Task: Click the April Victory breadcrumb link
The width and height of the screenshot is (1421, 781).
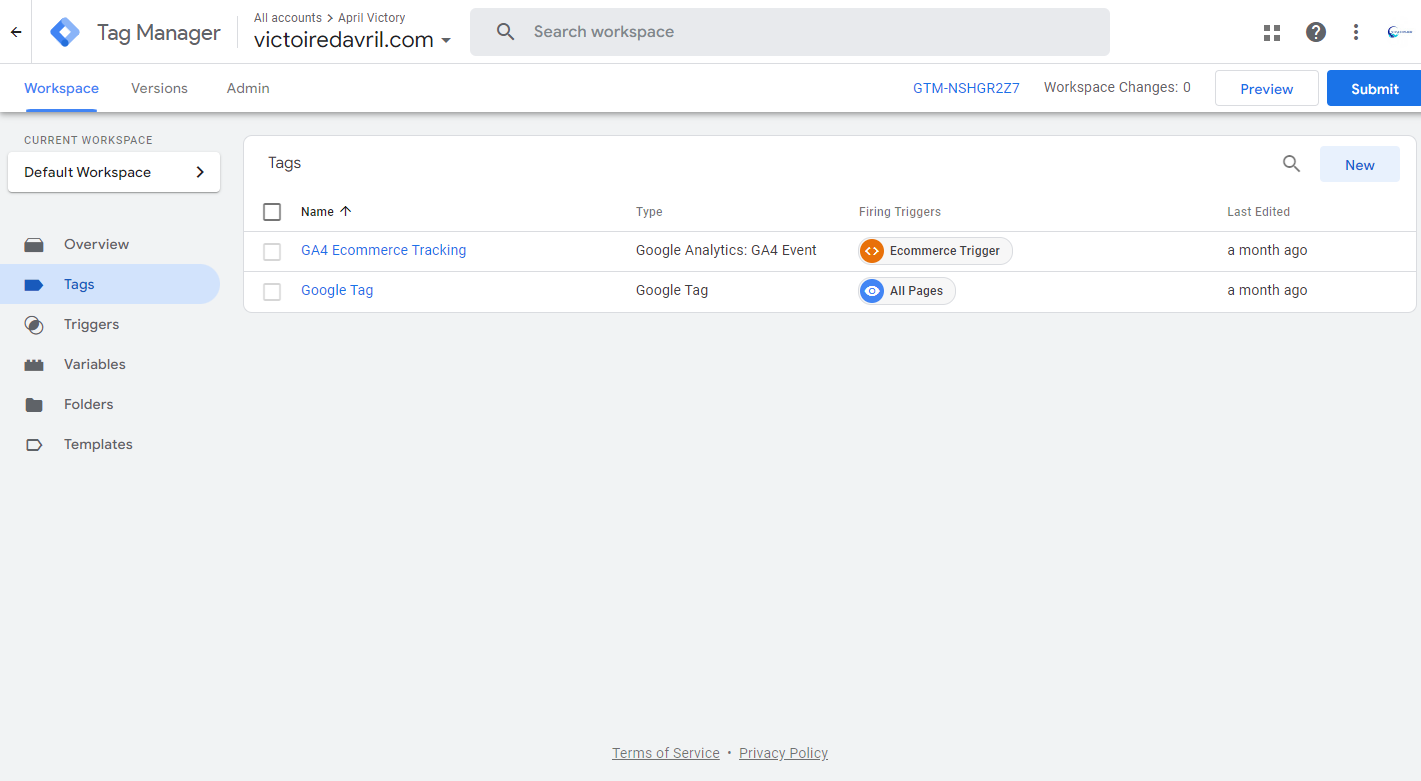Action: (x=371, y=18)
